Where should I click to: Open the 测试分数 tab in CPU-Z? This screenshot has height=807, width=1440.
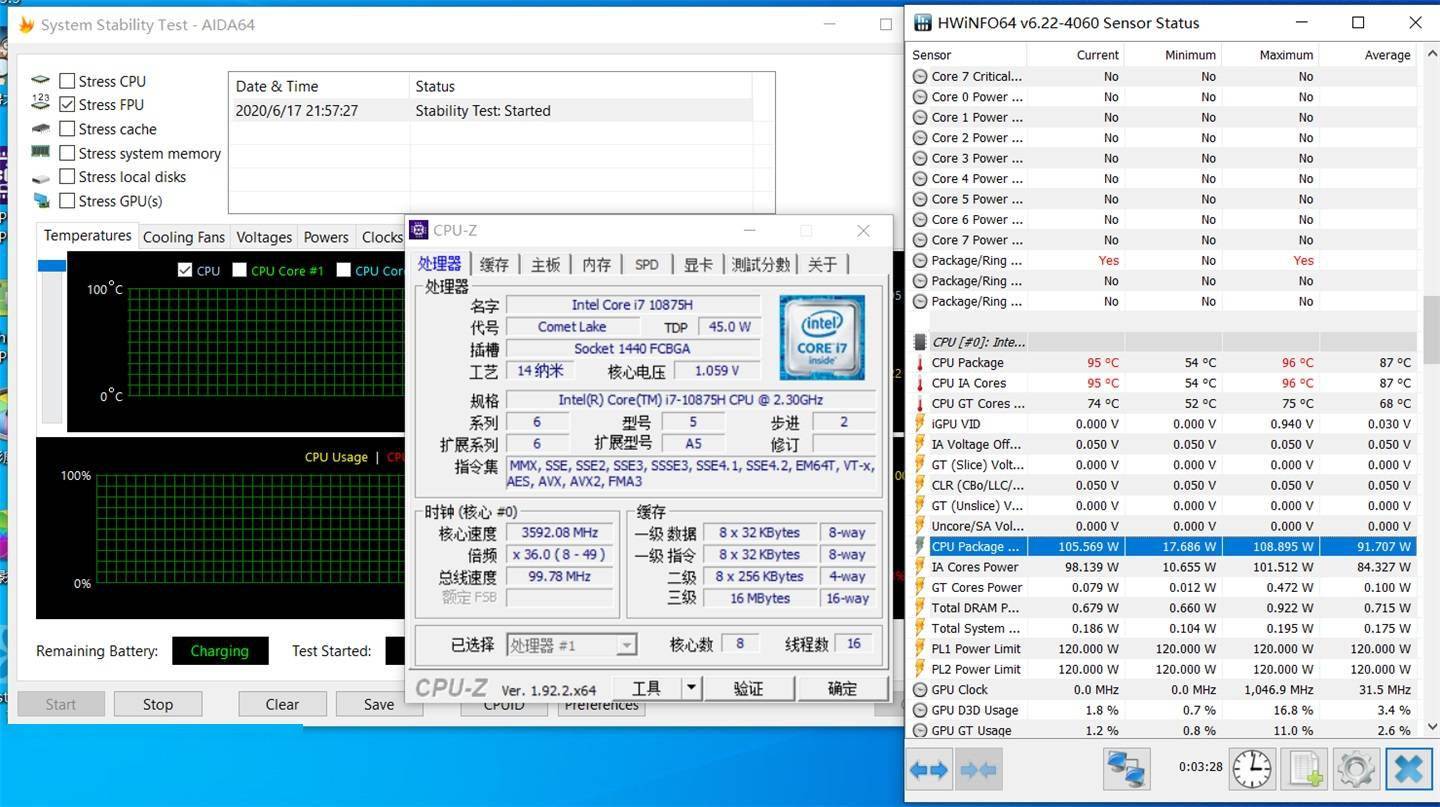coord(761,264)
